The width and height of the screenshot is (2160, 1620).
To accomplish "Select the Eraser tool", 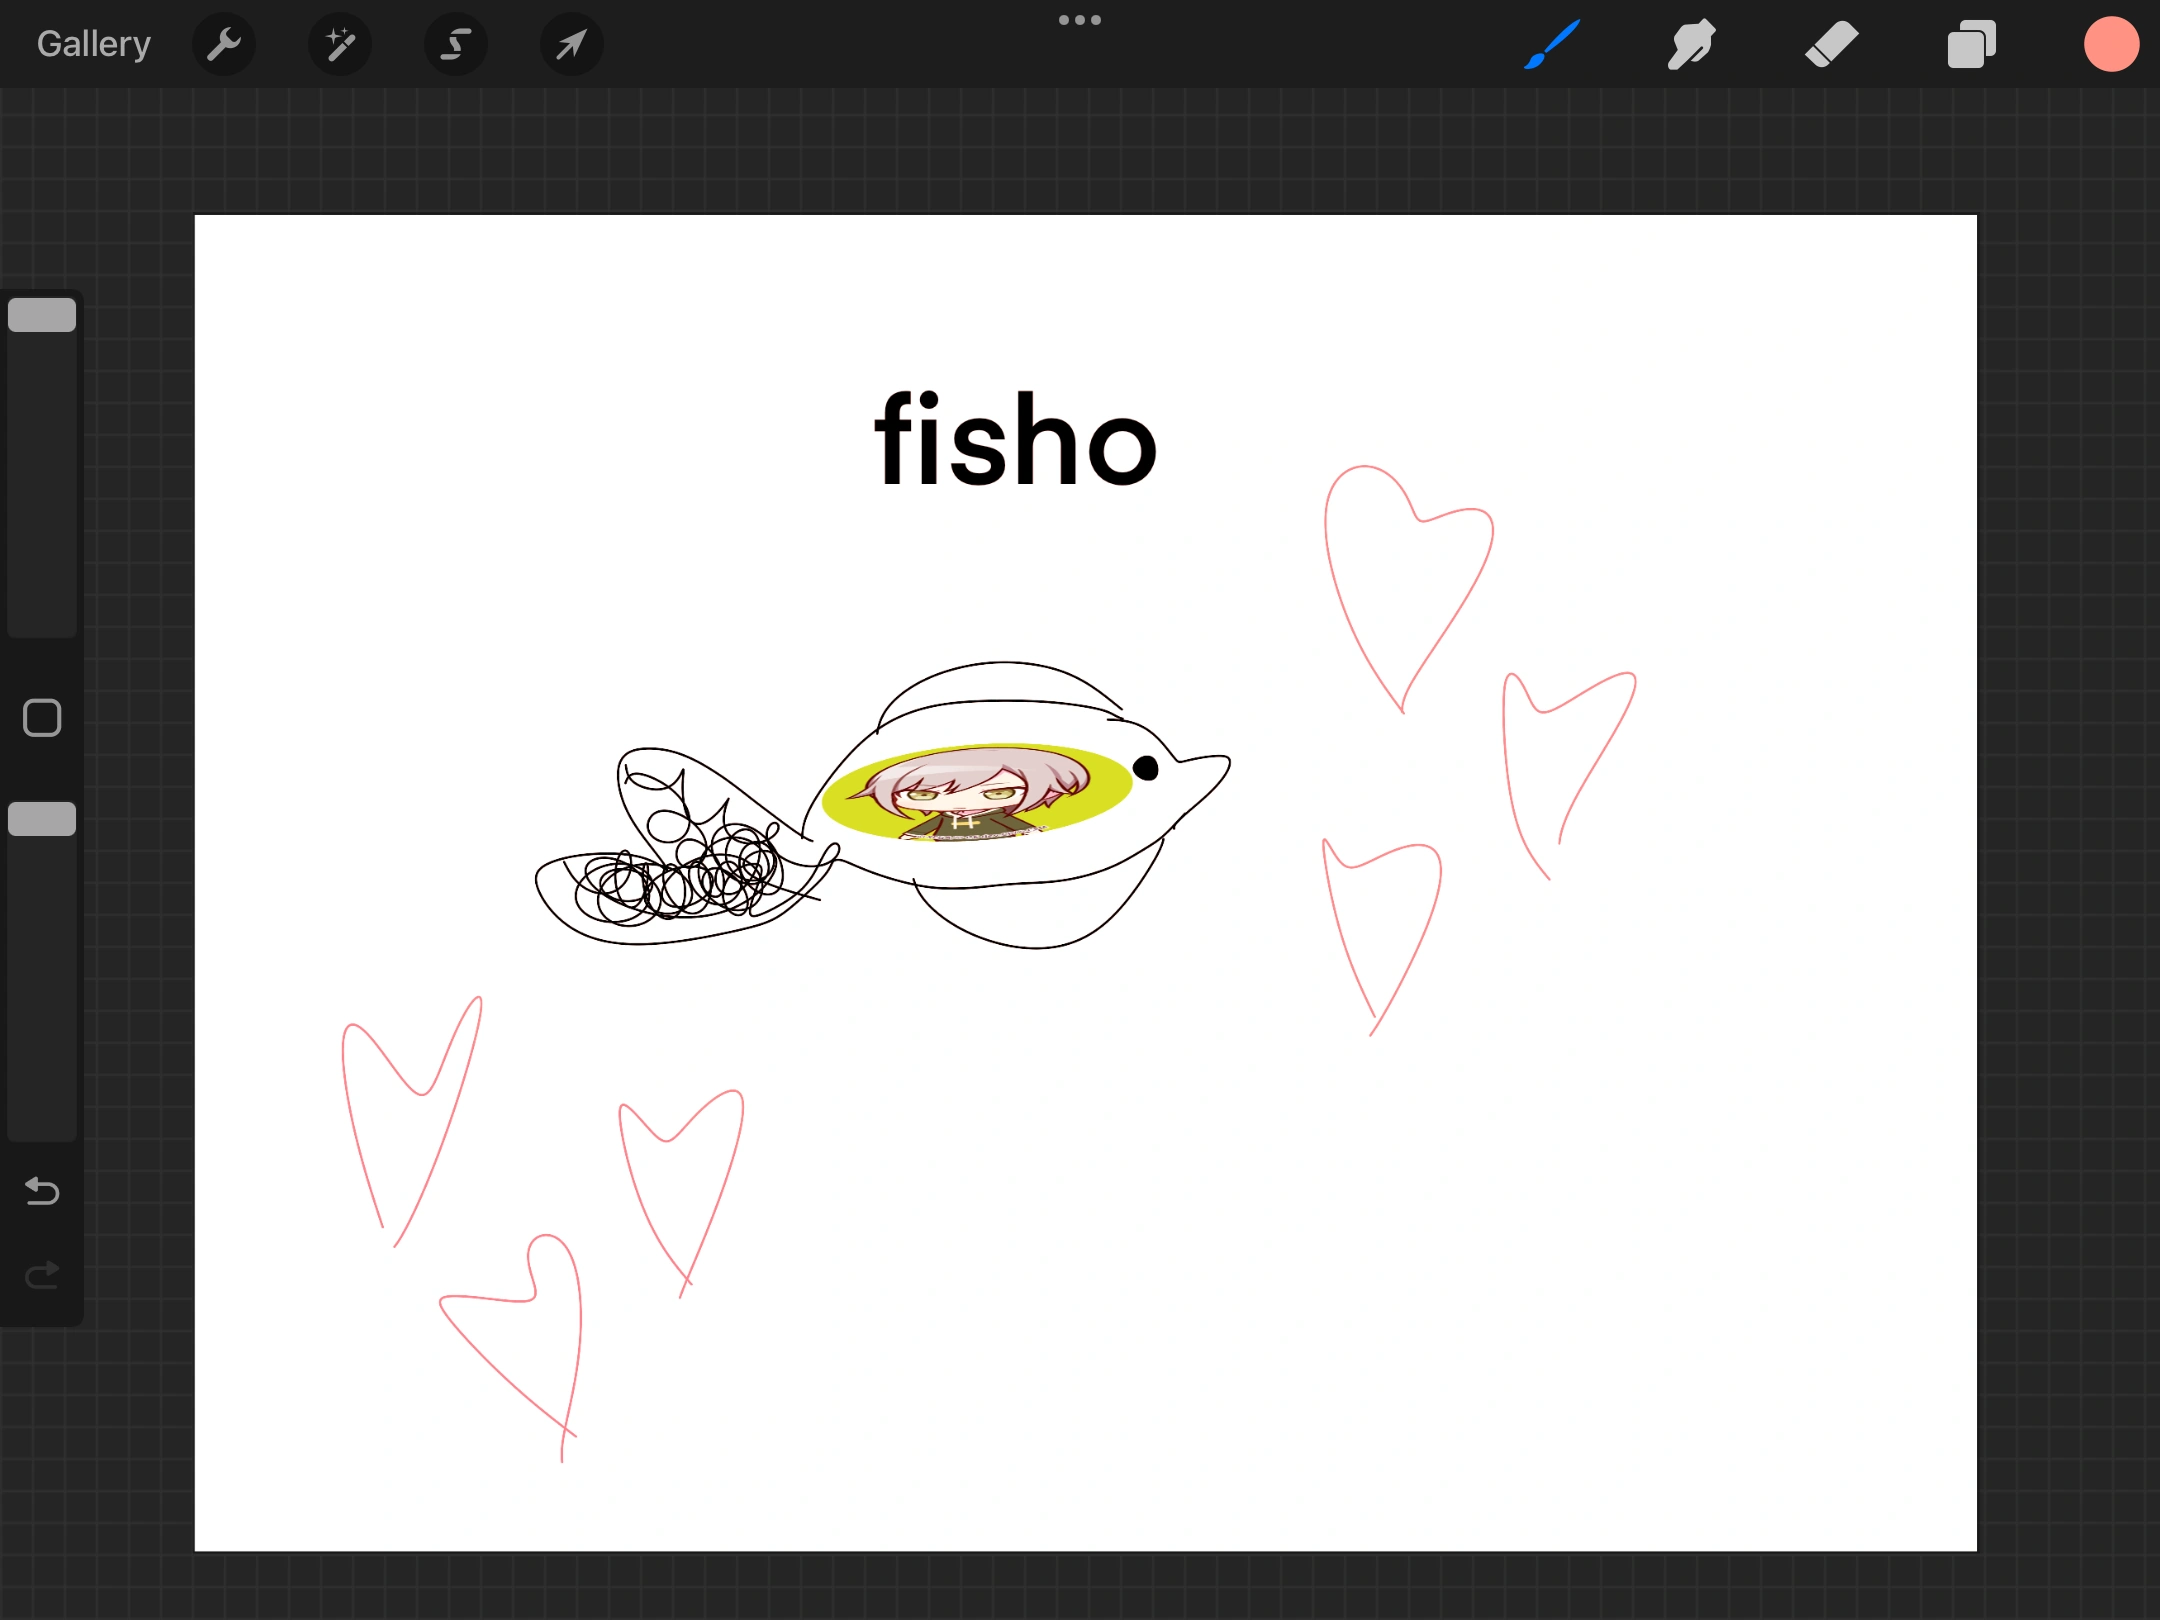I will point(1831,43).
